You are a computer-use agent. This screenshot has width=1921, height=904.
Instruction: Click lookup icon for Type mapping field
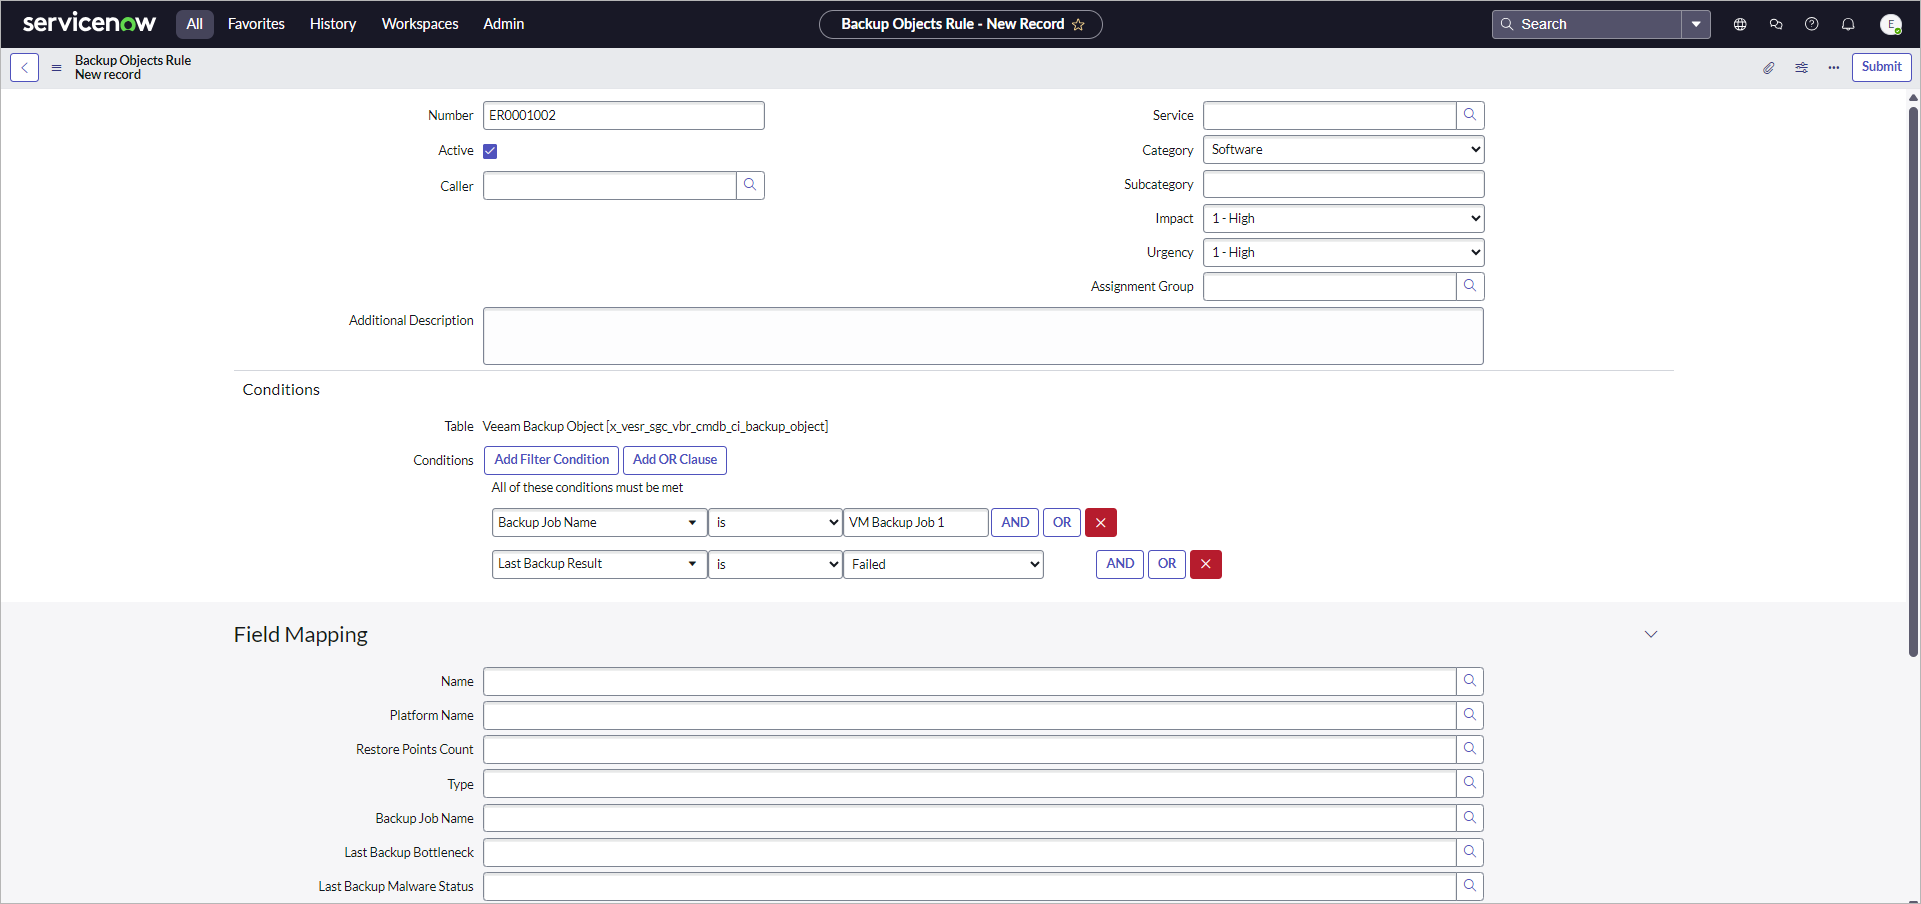pos(1470,783)
